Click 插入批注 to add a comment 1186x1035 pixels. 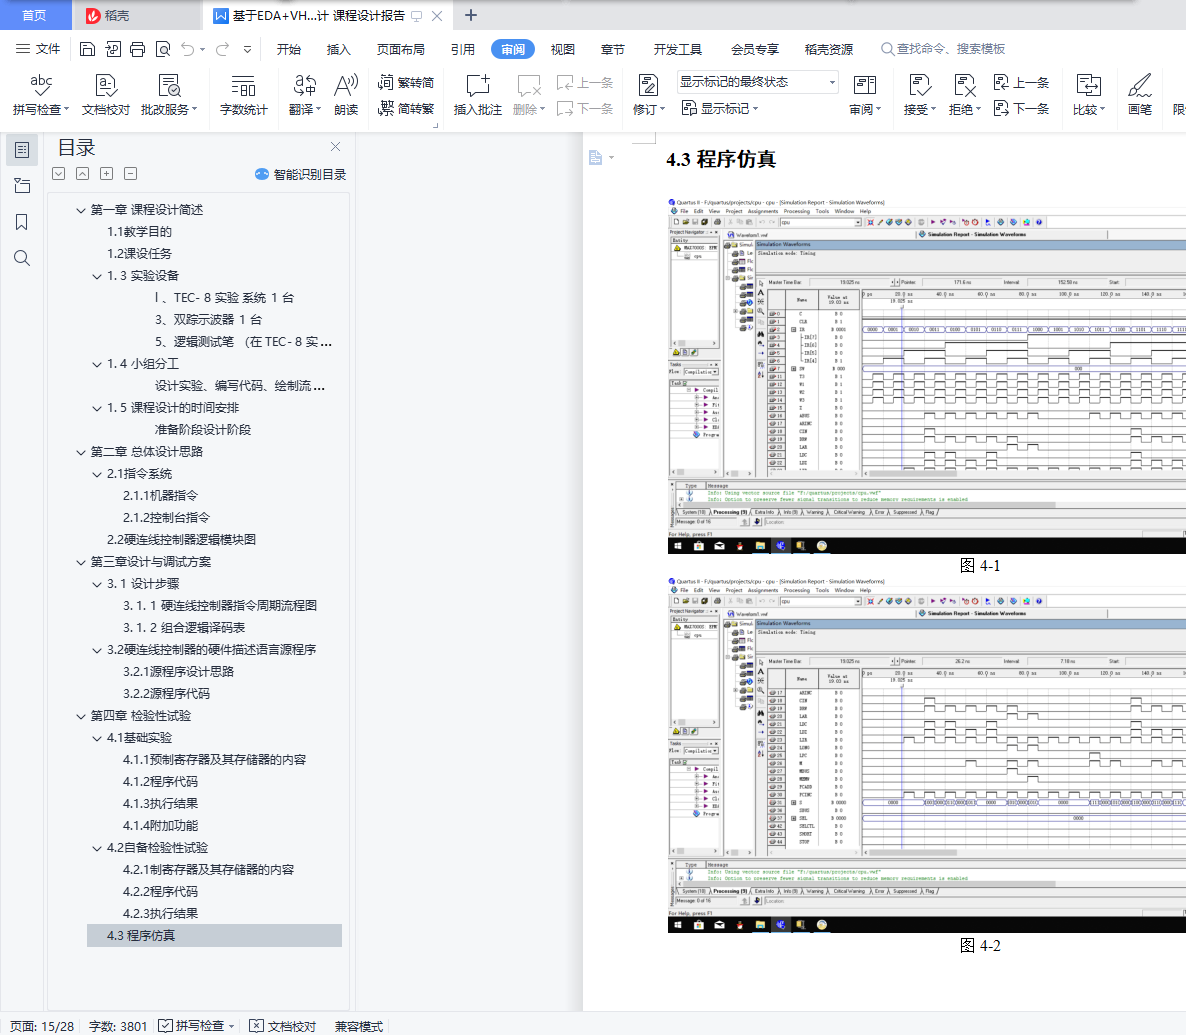point(478,95)
